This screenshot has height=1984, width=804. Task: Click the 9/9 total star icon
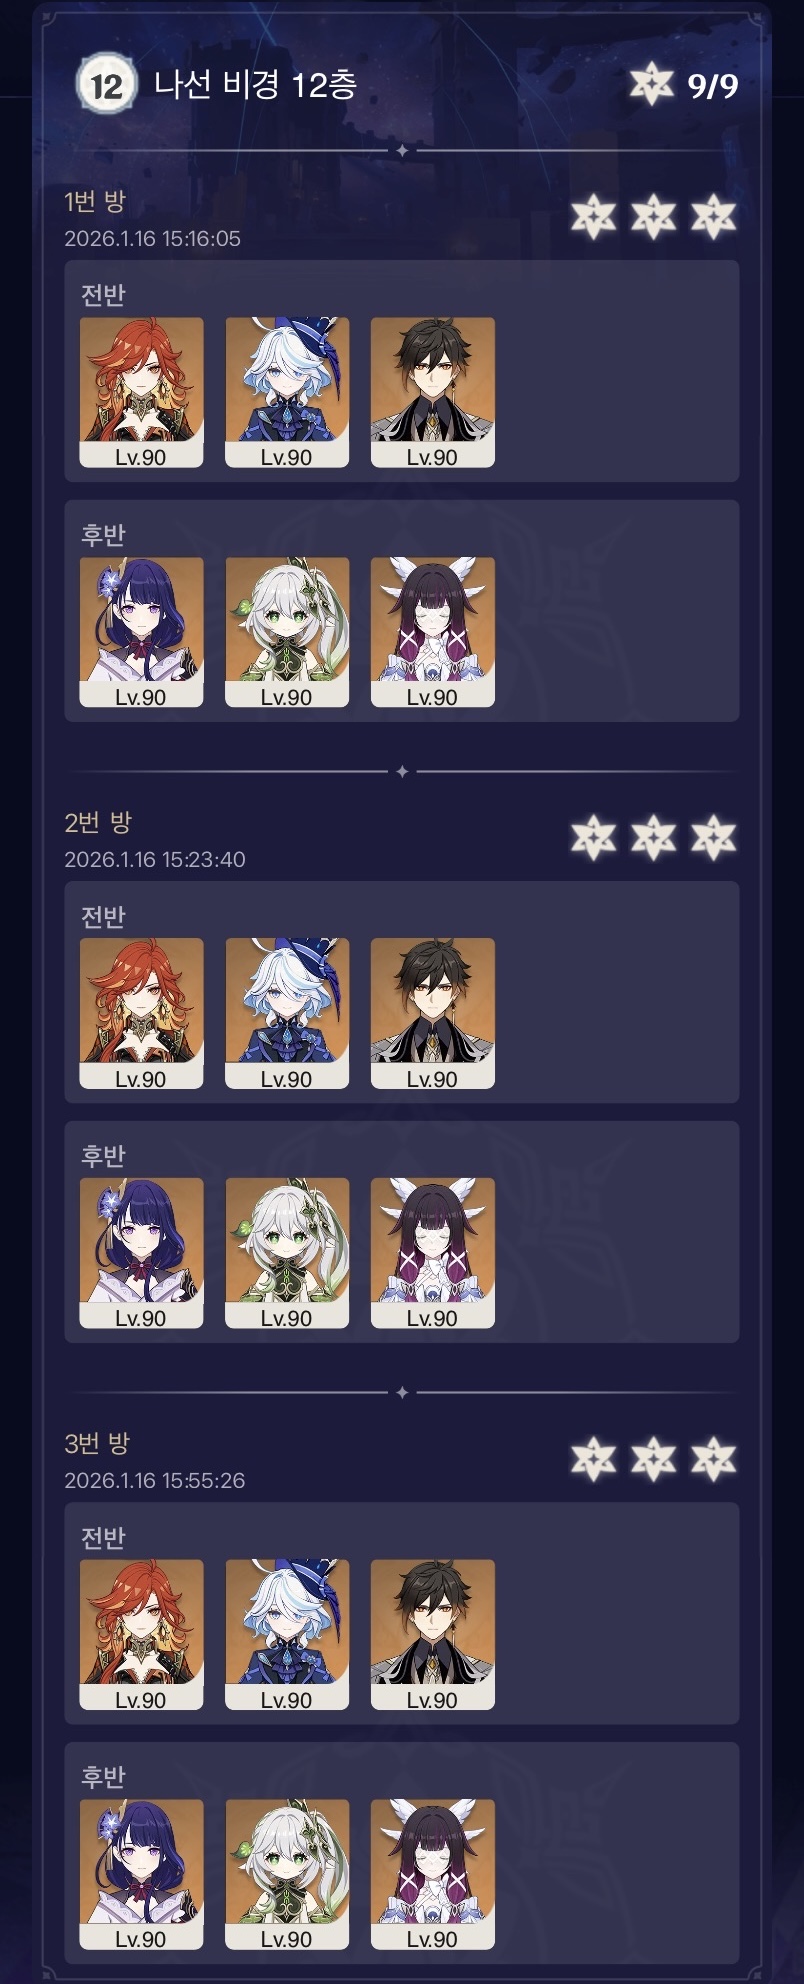pyautogui.click(x=651, y=85)
